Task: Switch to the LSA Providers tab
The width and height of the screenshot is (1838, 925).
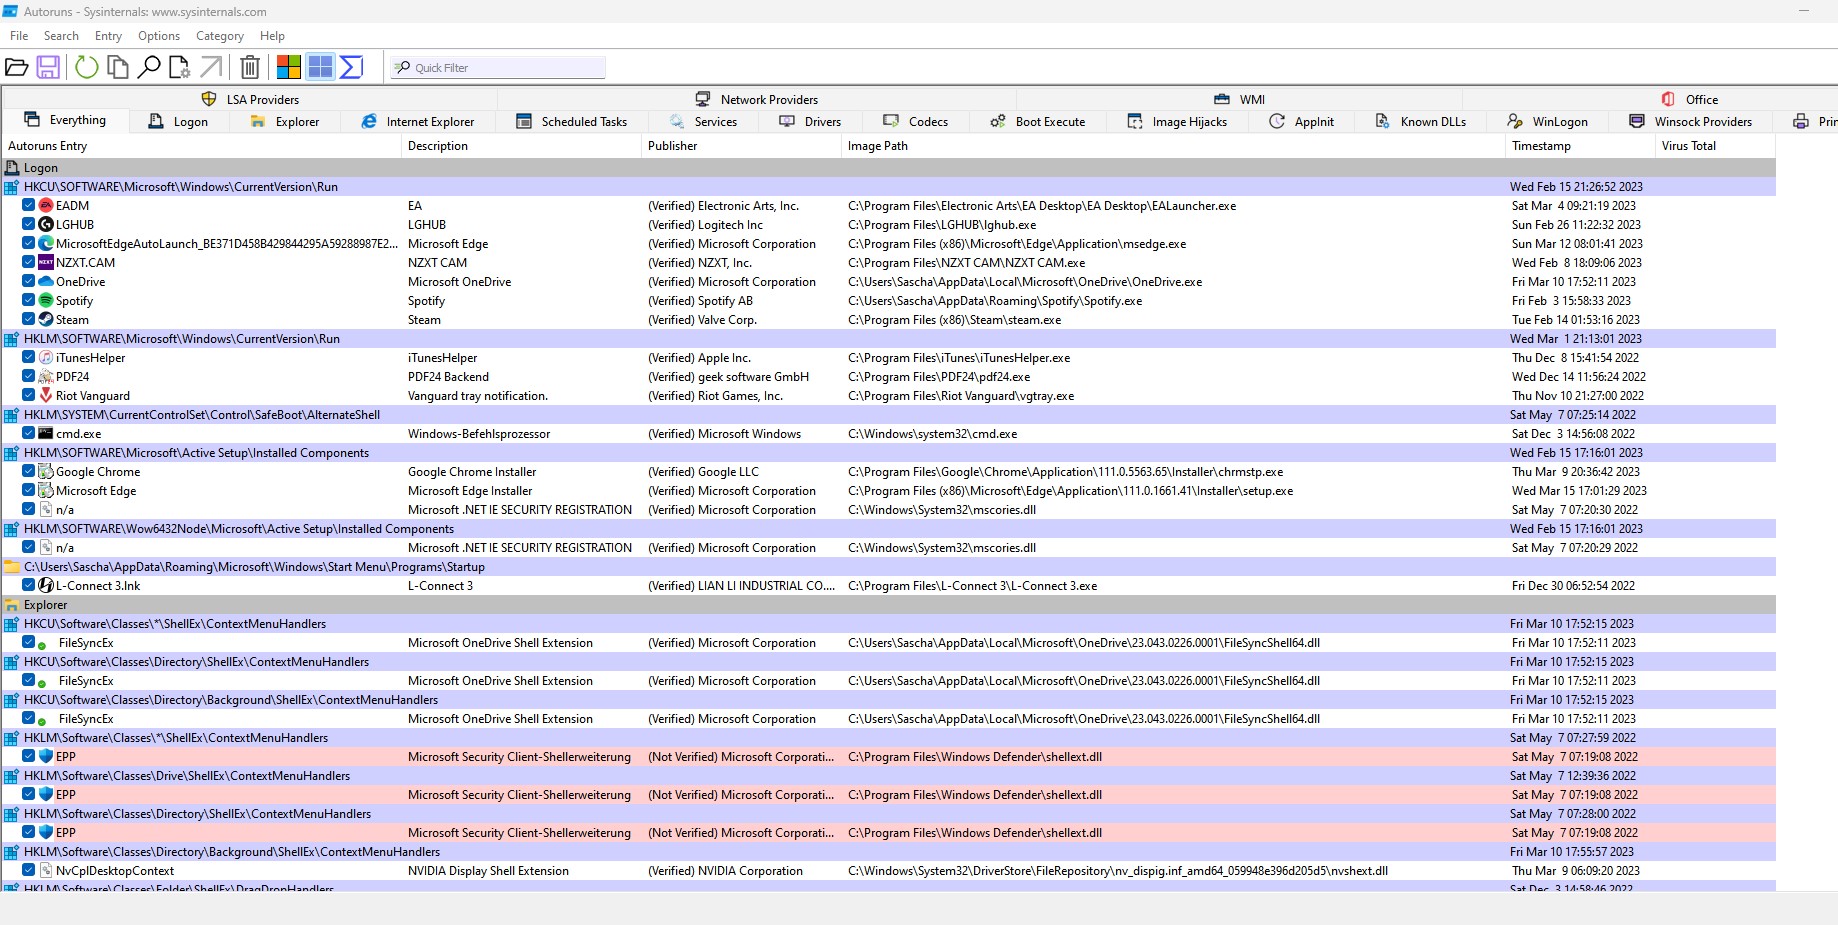Action: [250, 100]
